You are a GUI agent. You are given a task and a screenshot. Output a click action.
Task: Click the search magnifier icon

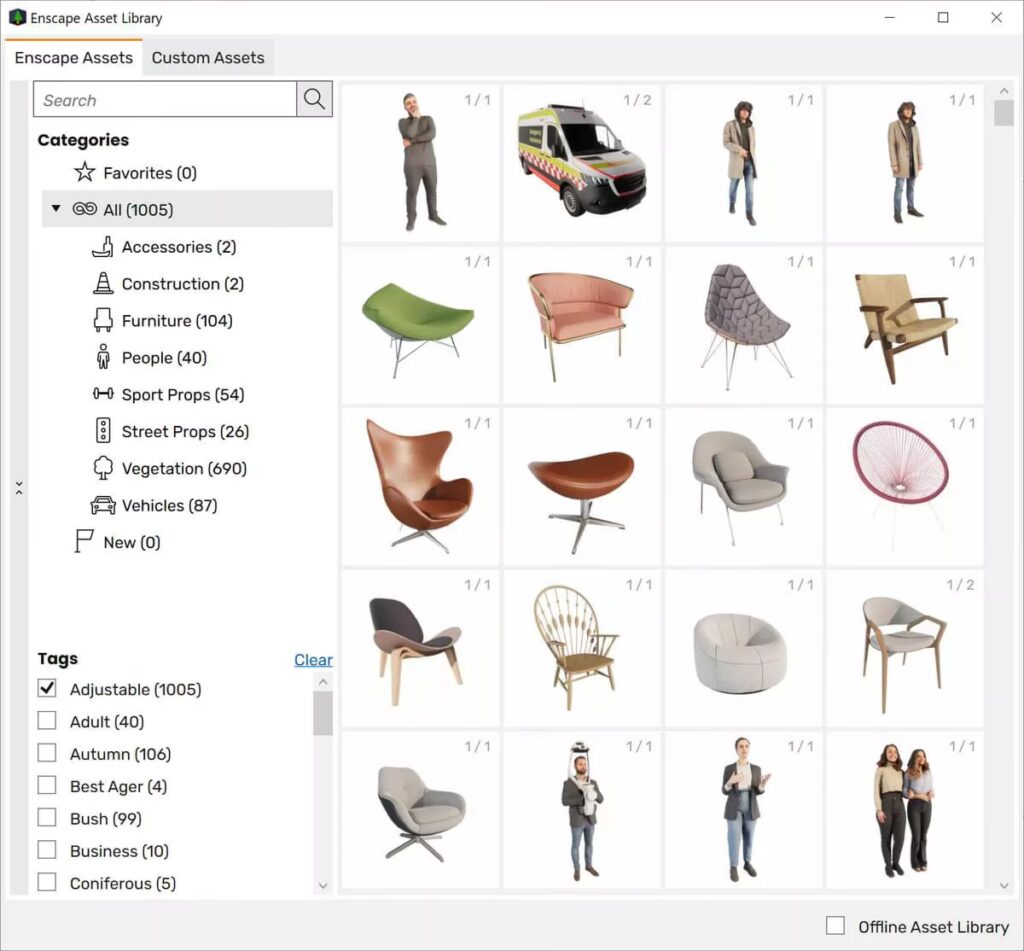pos(314,99)
